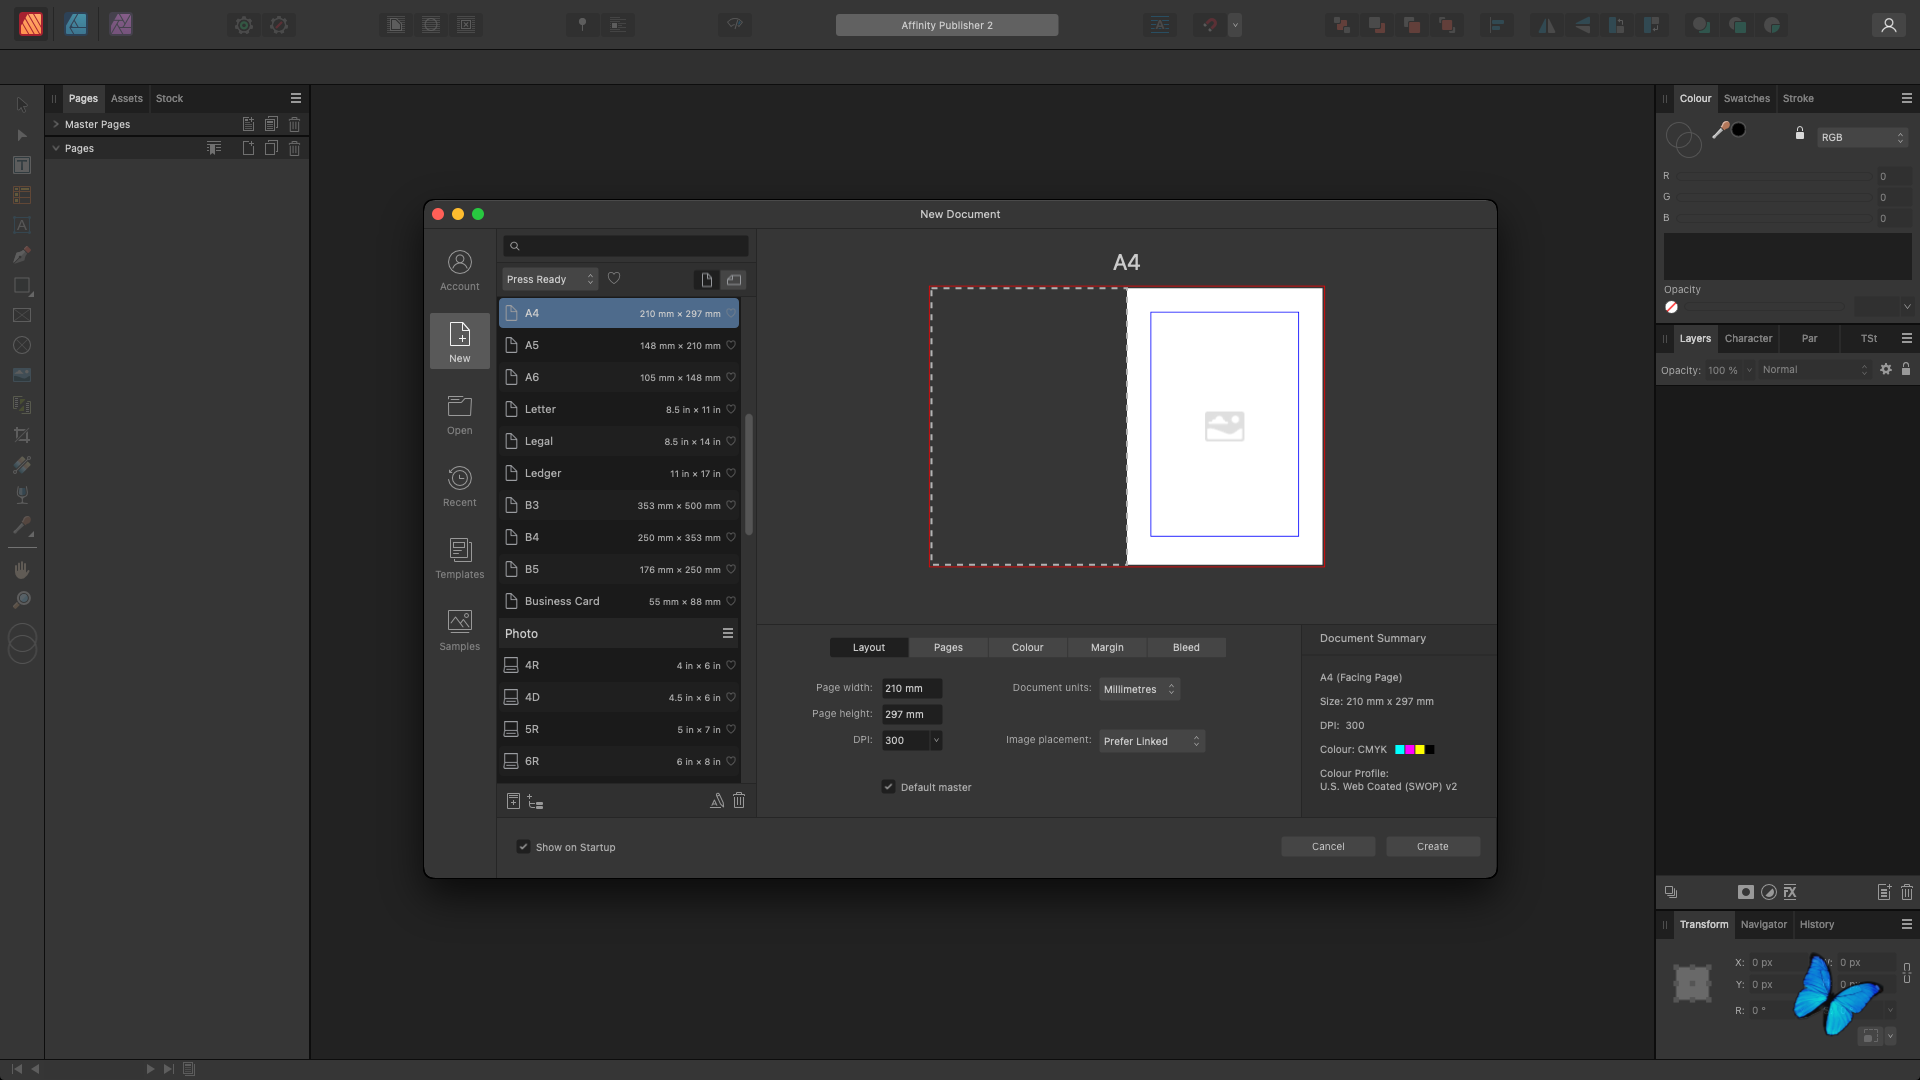
Task: Click the Create button
Action: [x=1432, y=846]
